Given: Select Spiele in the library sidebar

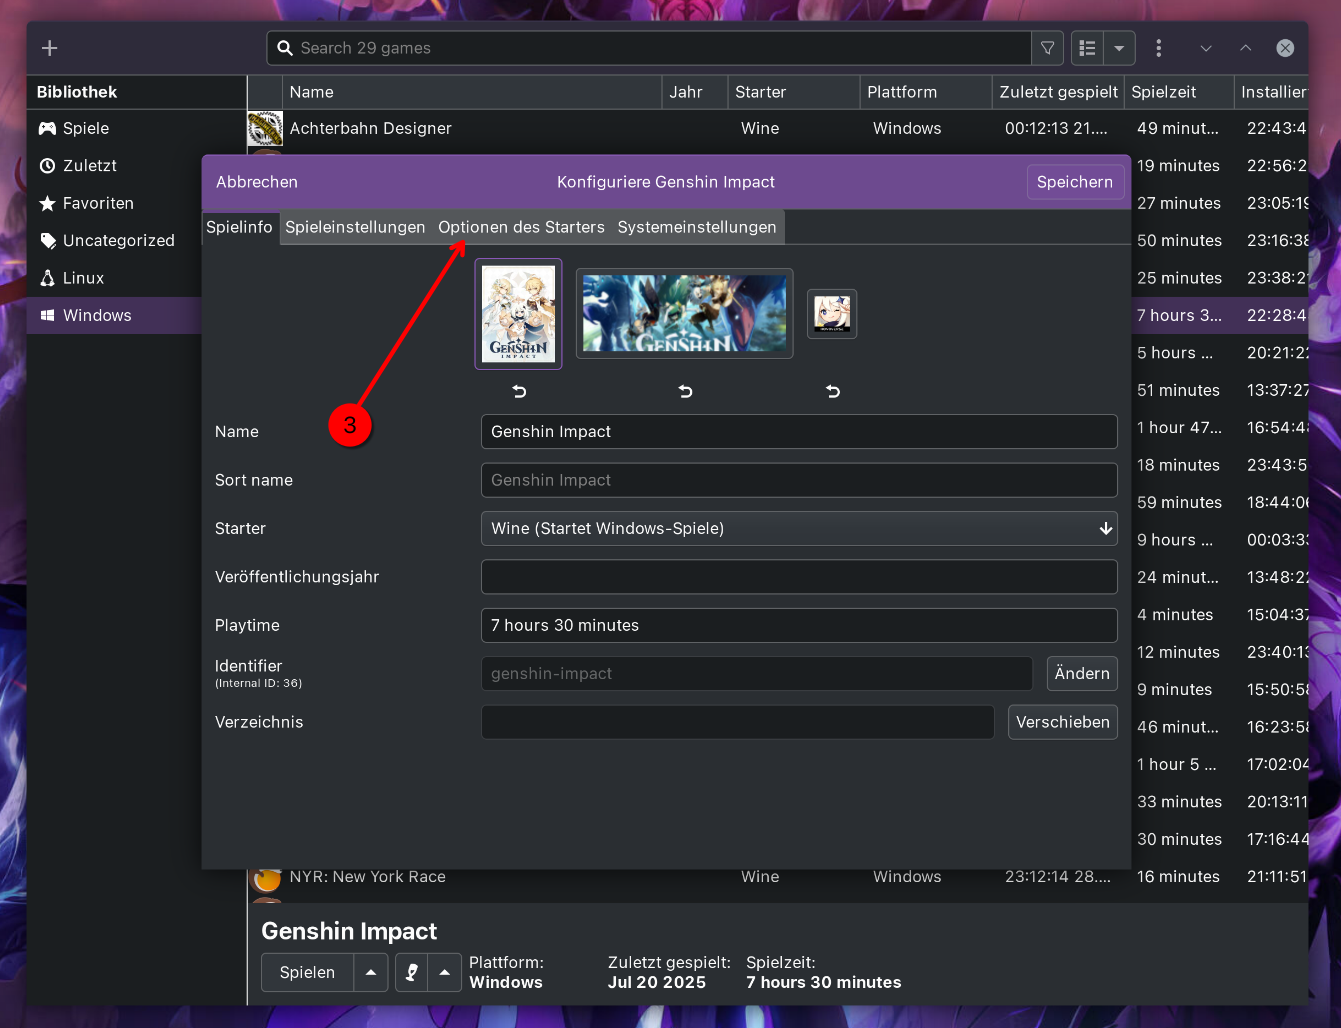Looking at the screenshot, I should (136, 128).
